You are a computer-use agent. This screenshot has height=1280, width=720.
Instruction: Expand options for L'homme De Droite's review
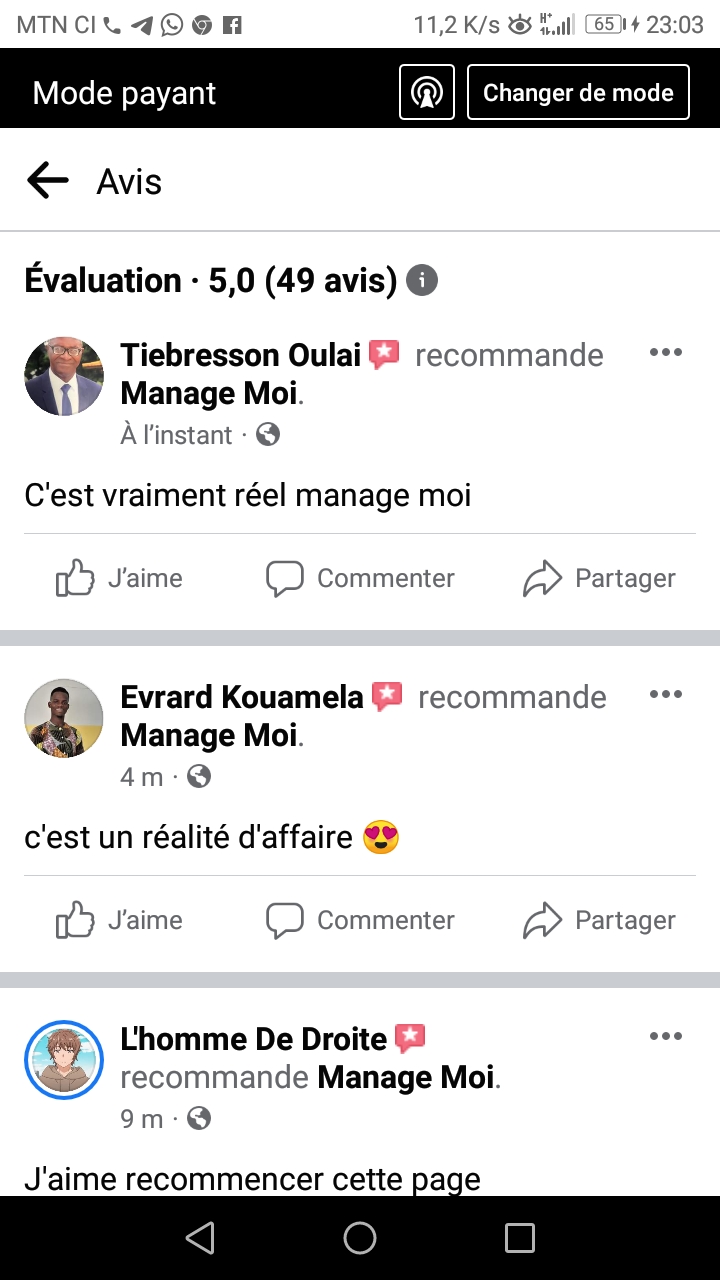click(665, 1037)
